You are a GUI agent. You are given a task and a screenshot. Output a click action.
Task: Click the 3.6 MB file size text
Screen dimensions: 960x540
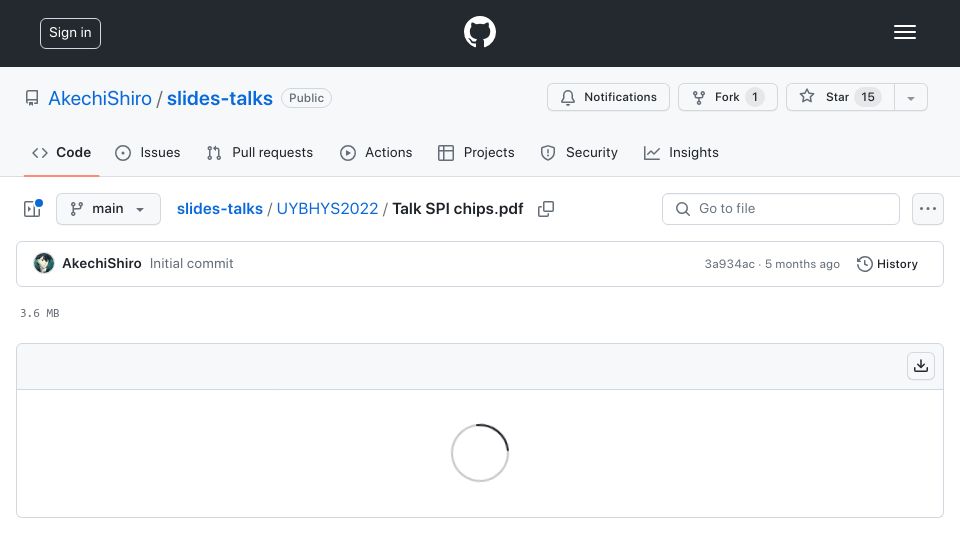[40, 313]
